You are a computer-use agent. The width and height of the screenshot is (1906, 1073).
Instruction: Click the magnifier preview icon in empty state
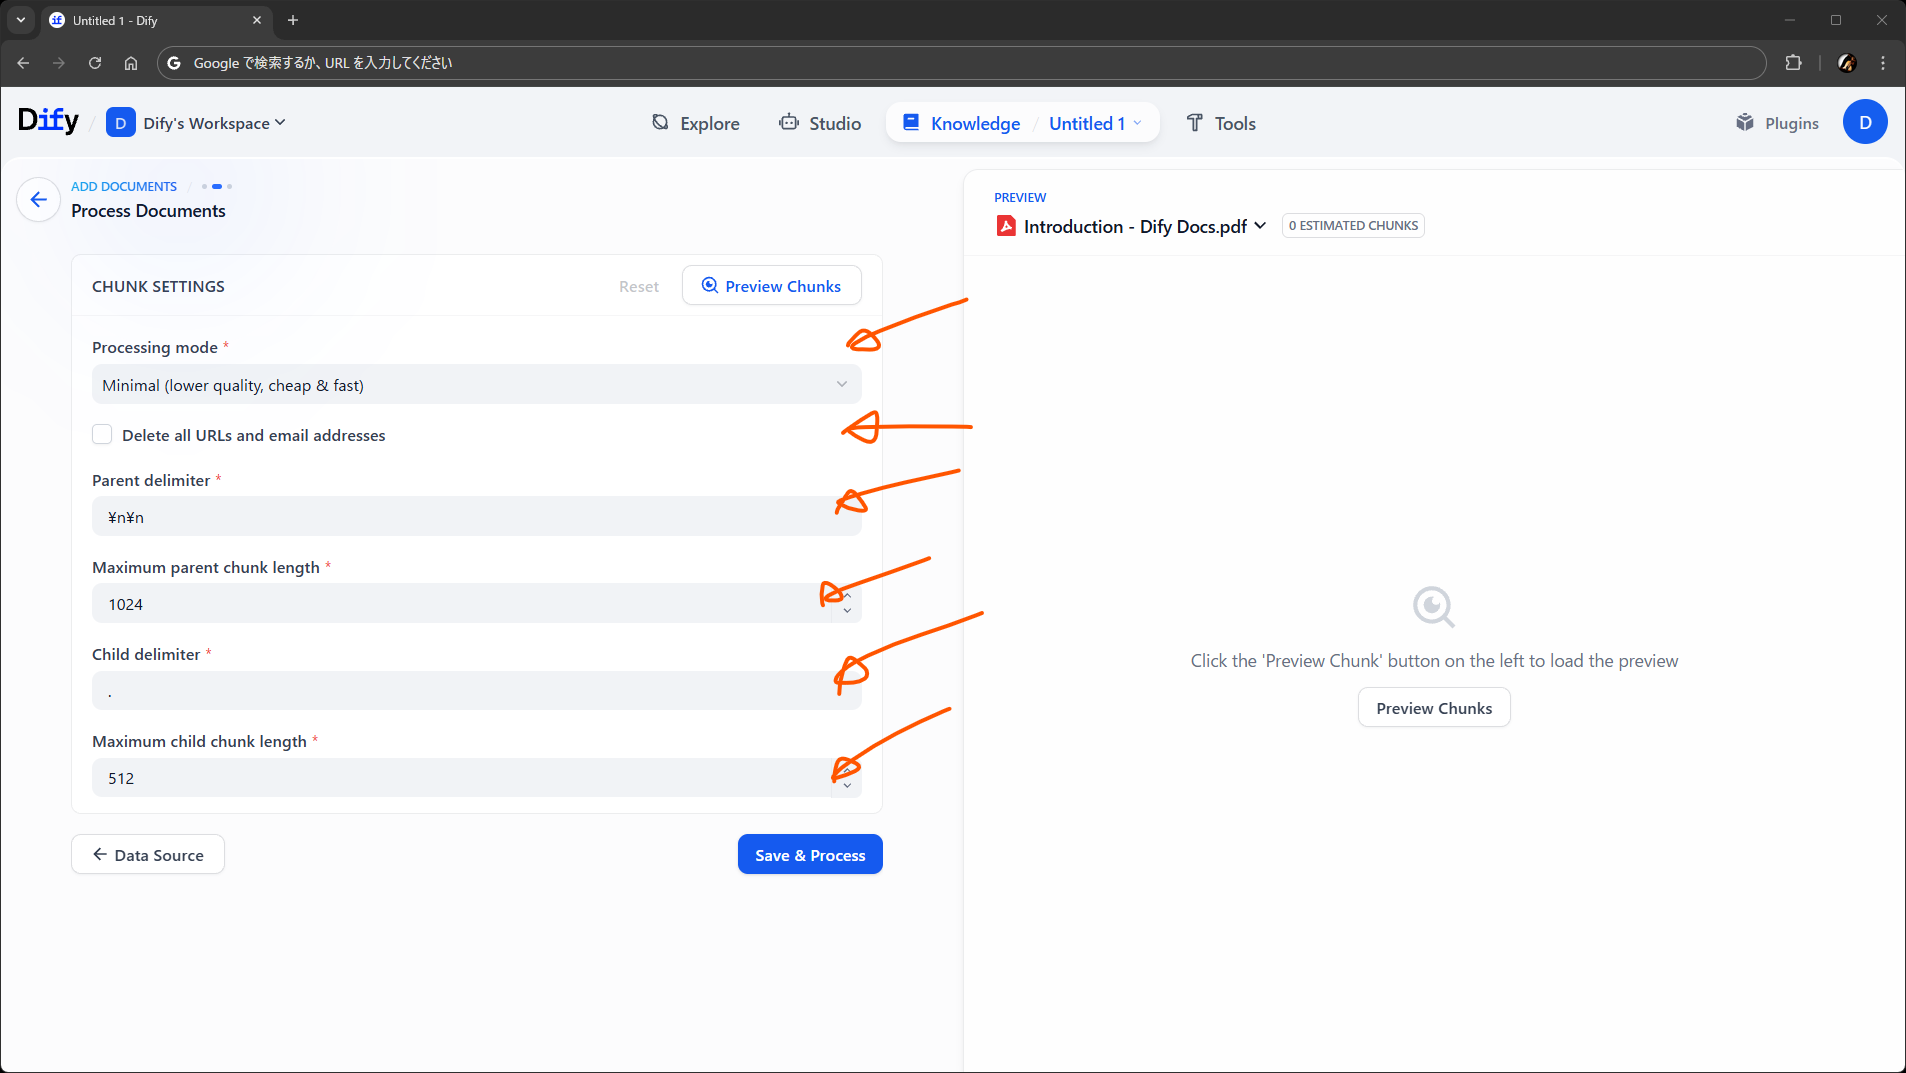coord(1433,607)
